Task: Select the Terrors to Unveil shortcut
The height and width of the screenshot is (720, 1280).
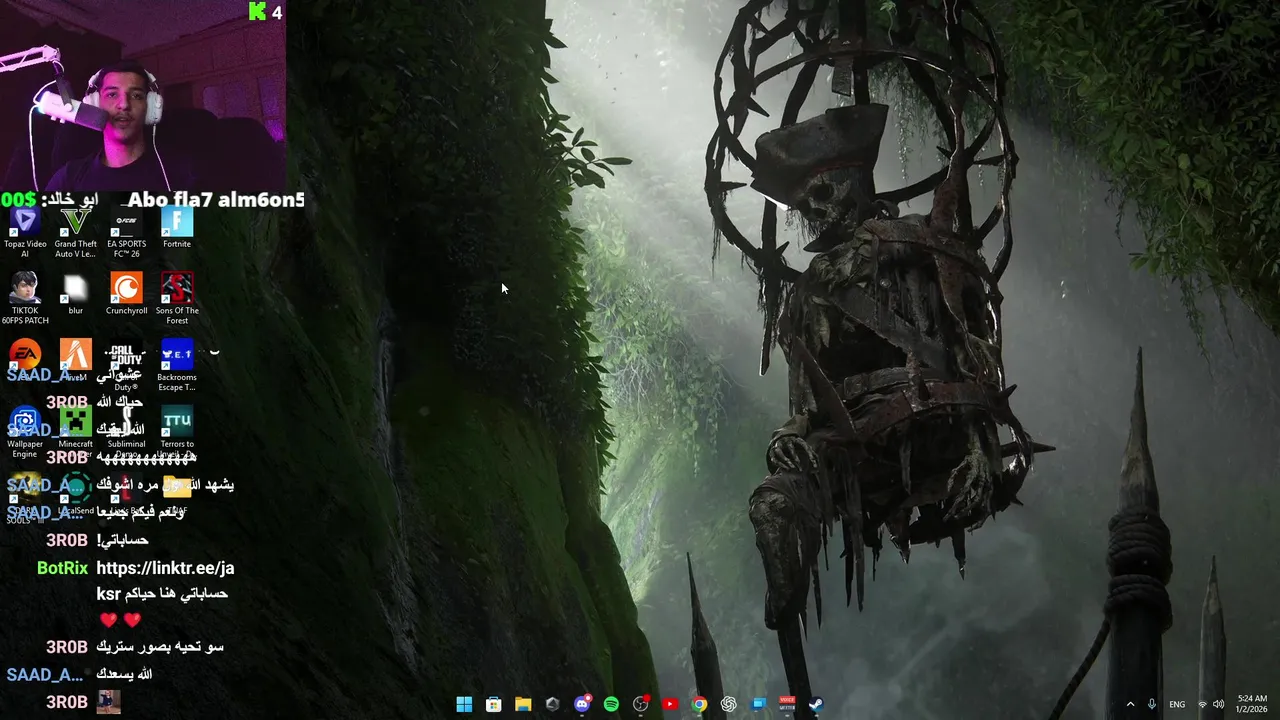Action: click(x=177, y=432)
